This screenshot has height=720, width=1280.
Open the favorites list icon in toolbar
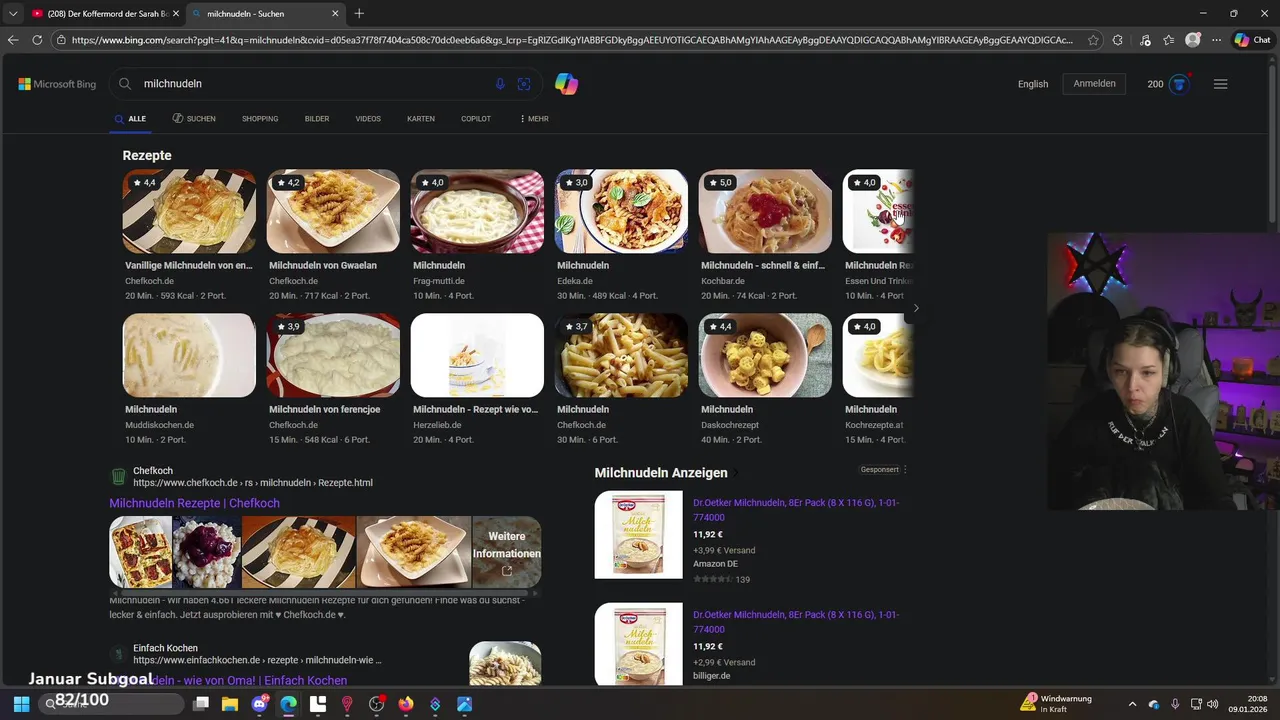(x=1169, y=40)
